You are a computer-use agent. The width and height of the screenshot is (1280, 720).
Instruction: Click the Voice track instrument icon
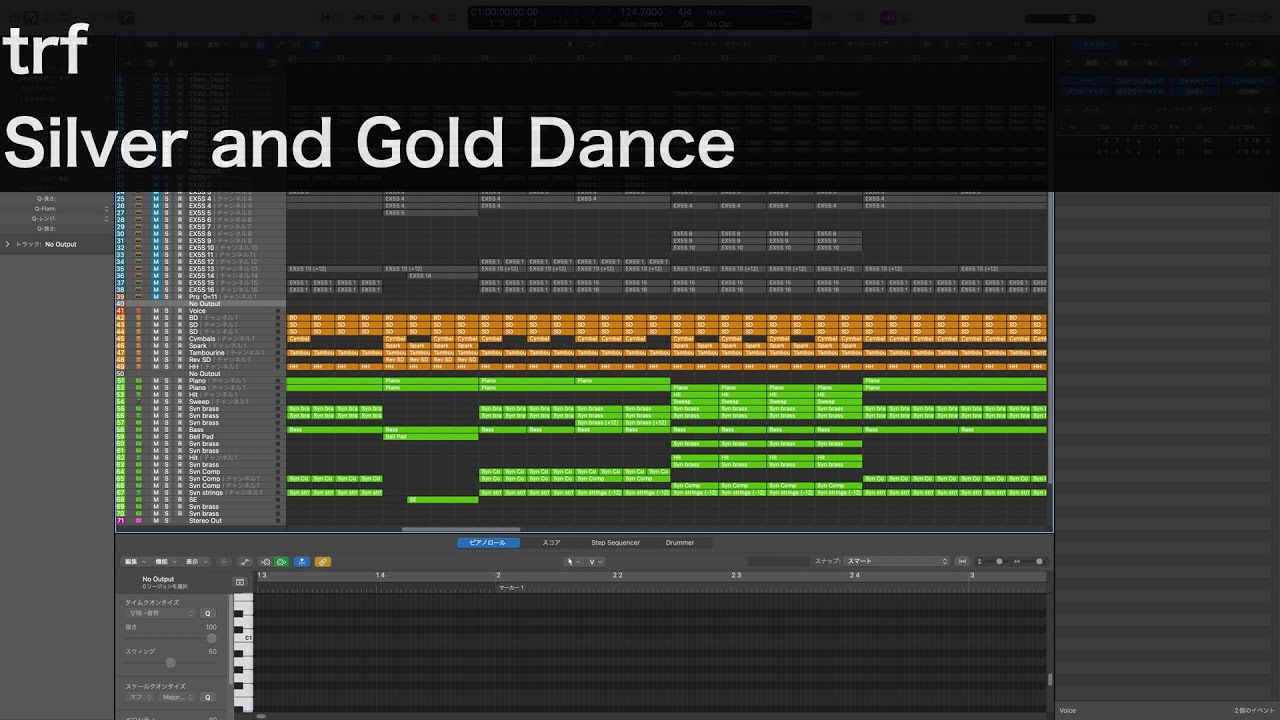(138, 311)
